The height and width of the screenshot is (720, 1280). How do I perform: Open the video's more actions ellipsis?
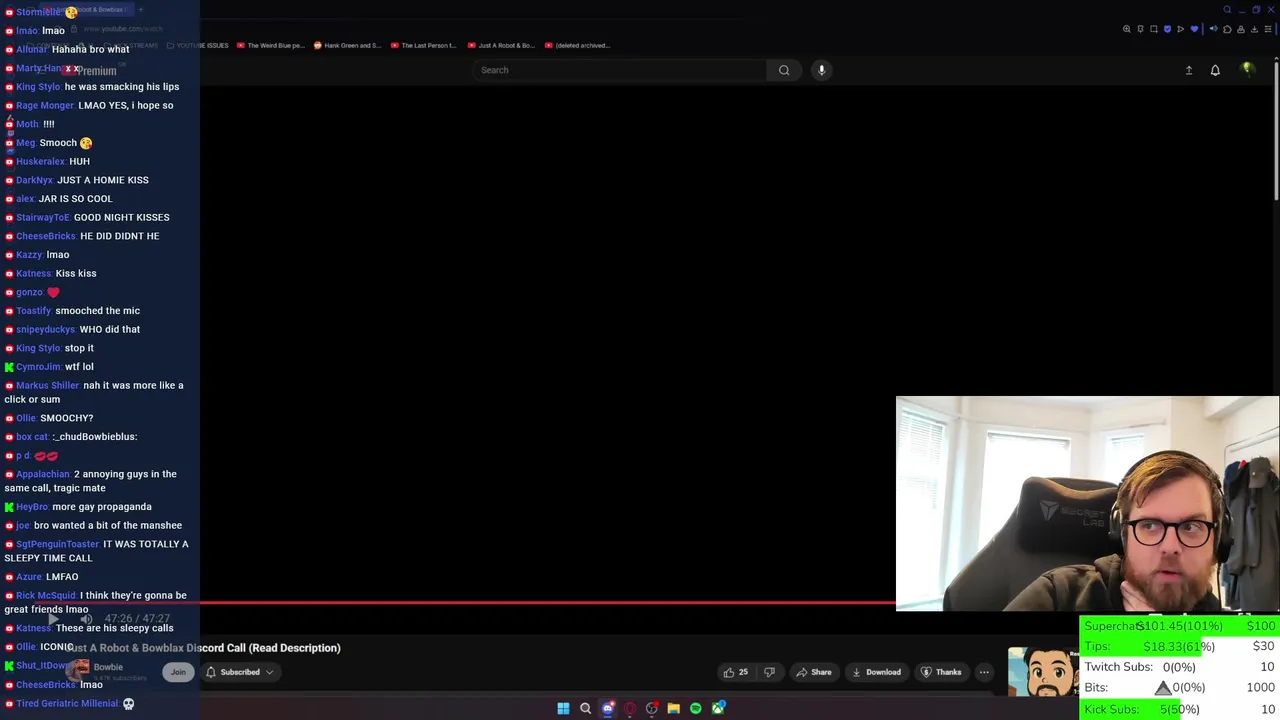[x=984, y=672]
